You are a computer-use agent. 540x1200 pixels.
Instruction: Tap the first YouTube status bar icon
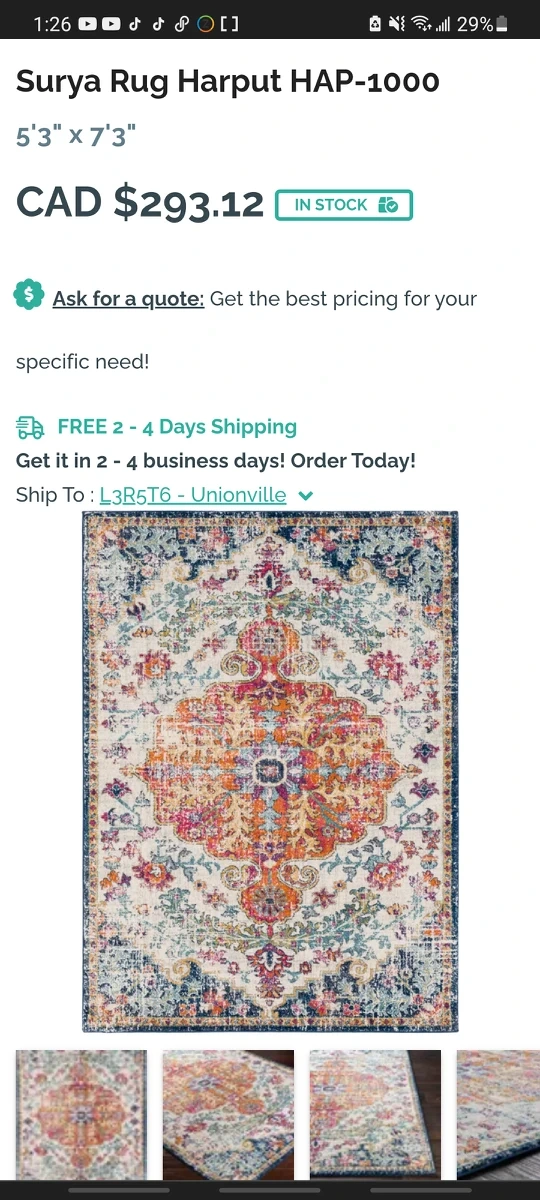coord(87,24)
